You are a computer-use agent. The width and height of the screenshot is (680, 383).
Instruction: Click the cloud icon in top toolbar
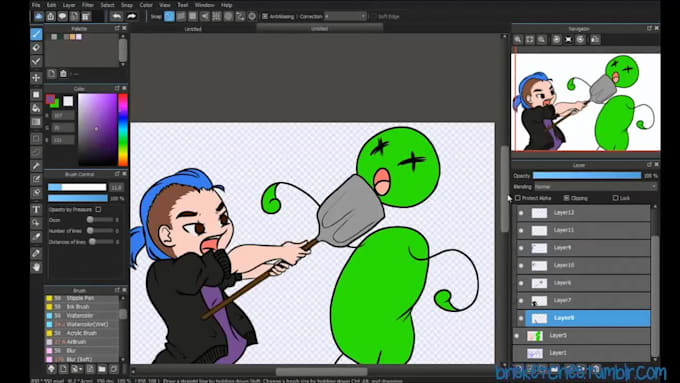(x=39, y=16)
